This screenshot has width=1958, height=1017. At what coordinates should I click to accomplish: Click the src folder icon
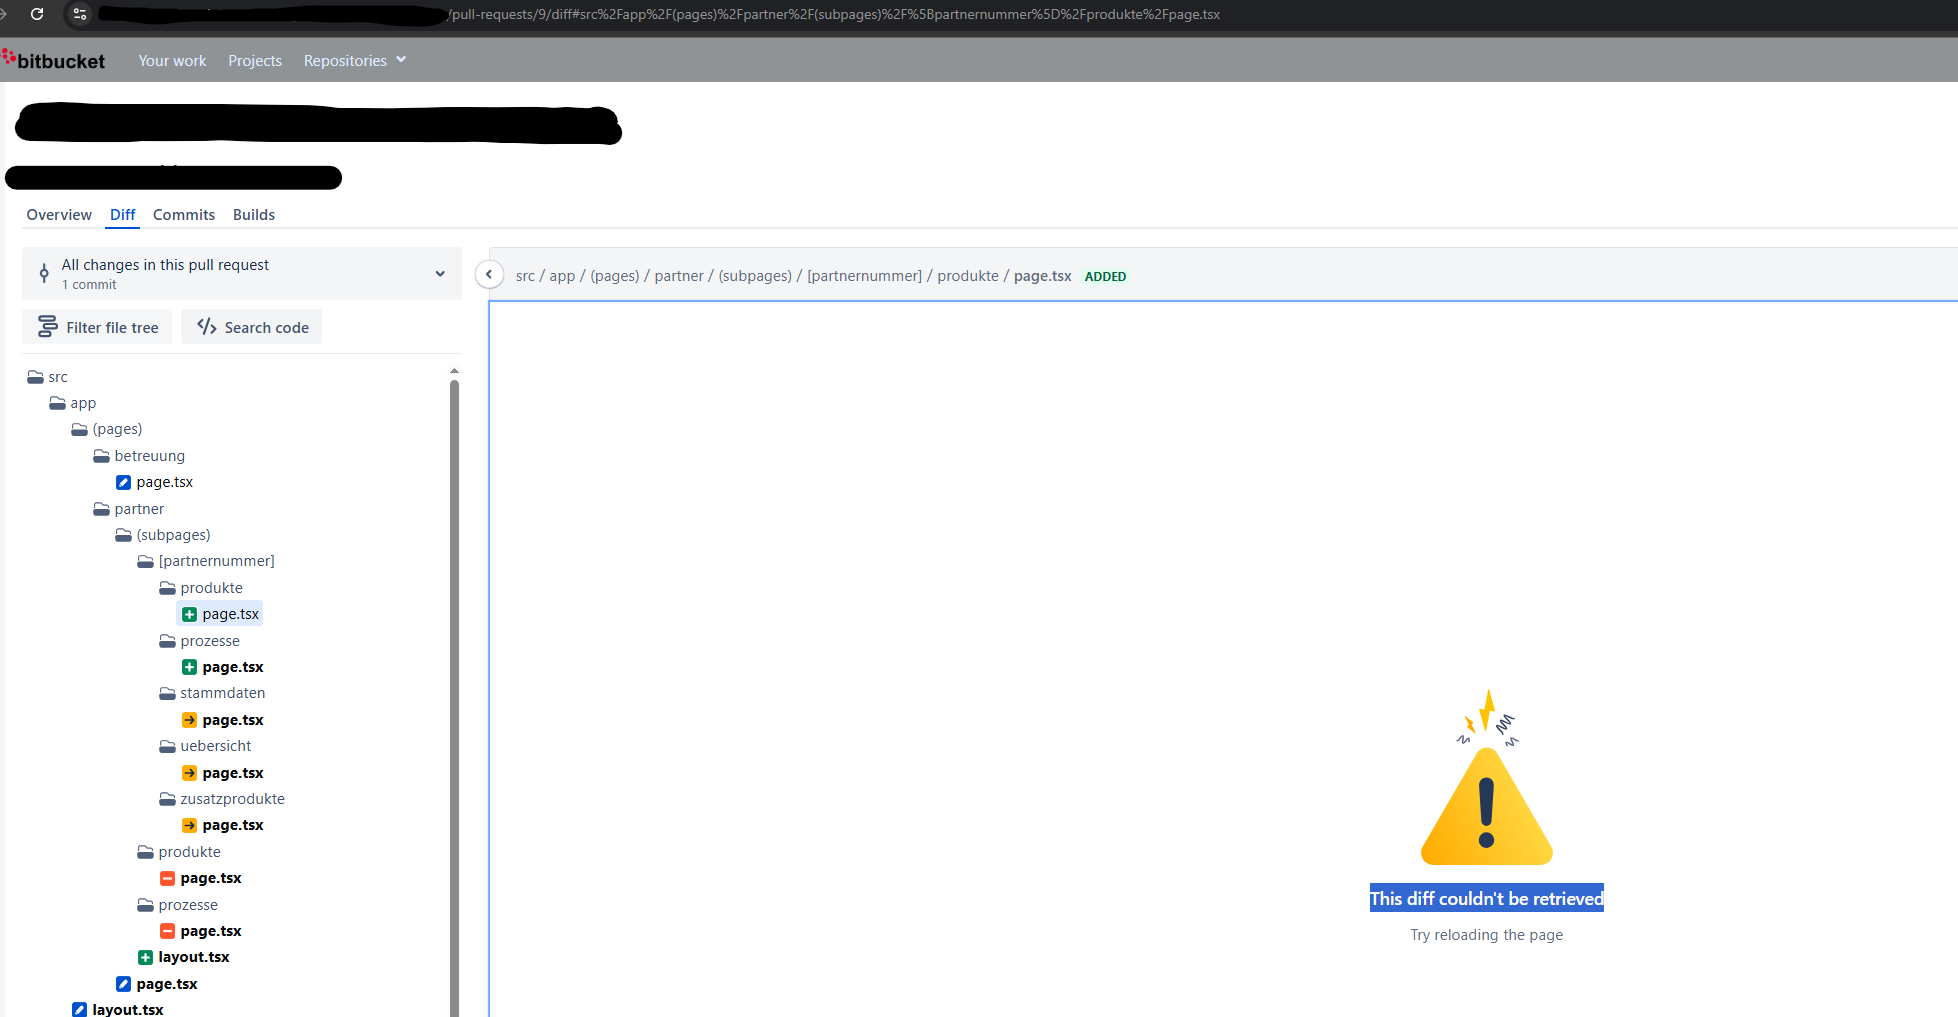pyautogui.click(x=35, y=377)
